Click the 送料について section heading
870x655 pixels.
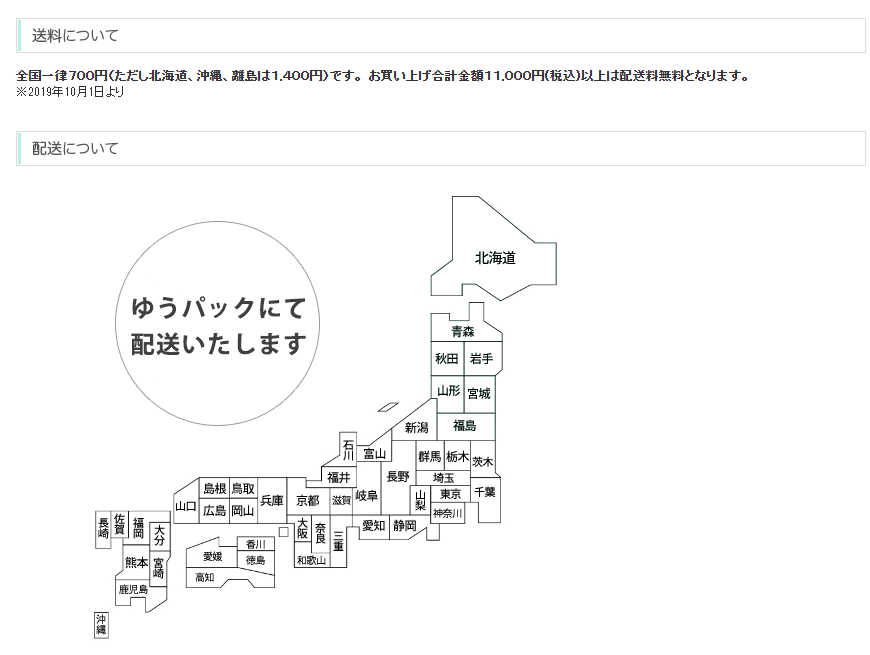point(75,36)
